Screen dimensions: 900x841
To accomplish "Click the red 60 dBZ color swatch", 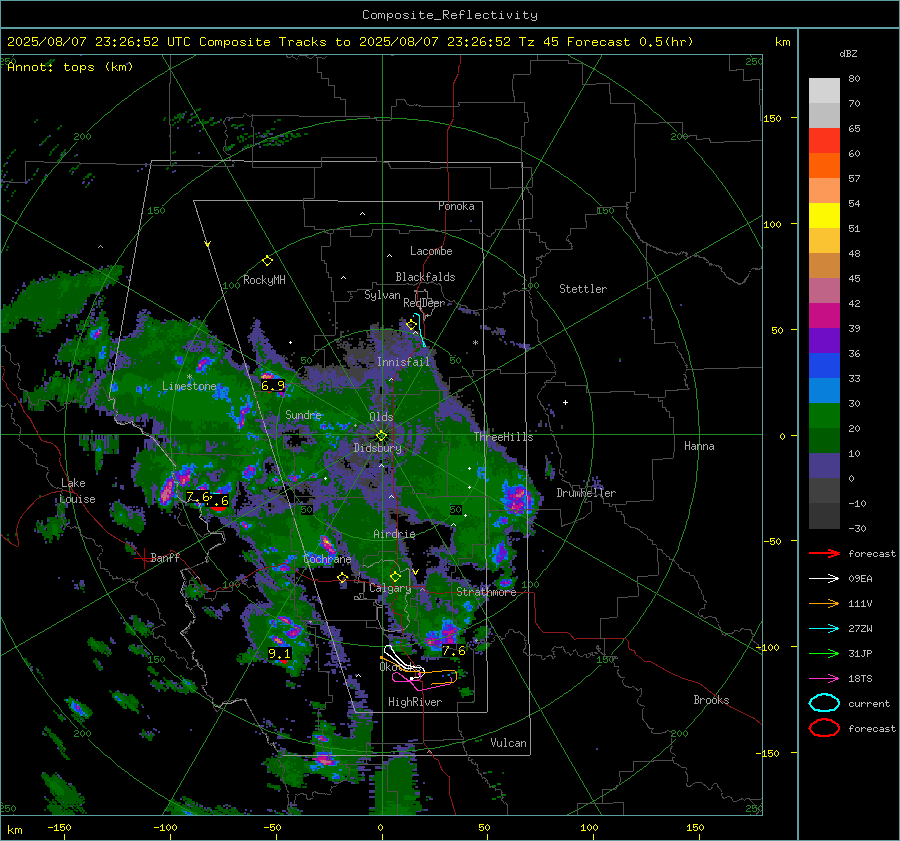I will [824, 141].
